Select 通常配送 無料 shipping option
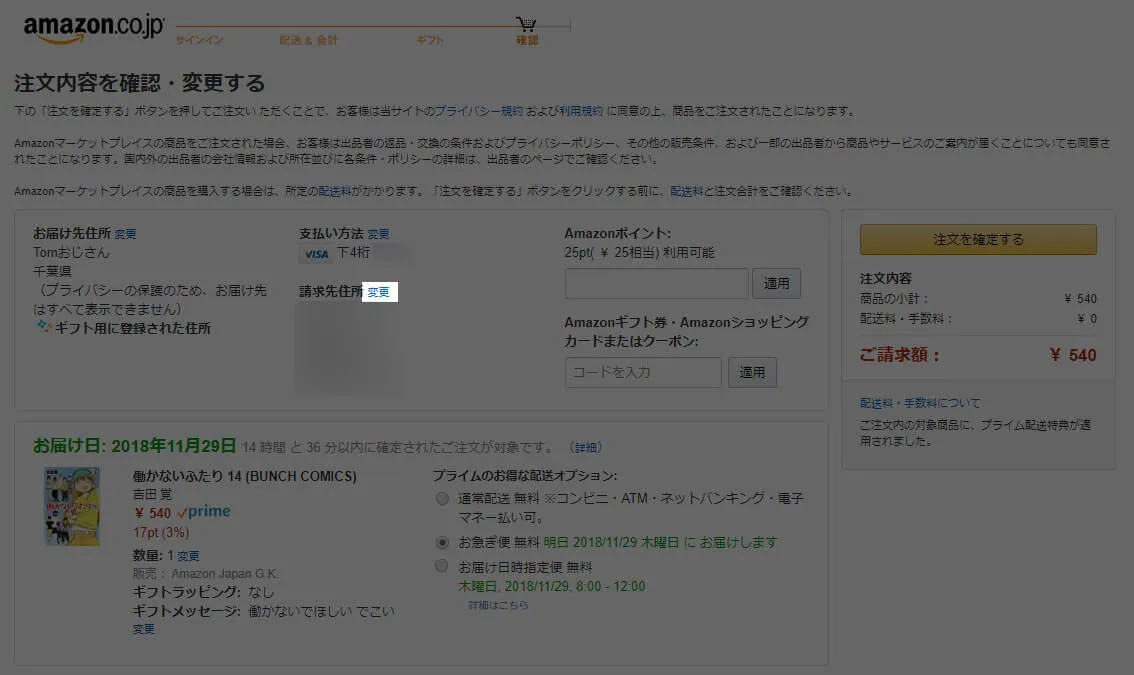 [442, 498]
